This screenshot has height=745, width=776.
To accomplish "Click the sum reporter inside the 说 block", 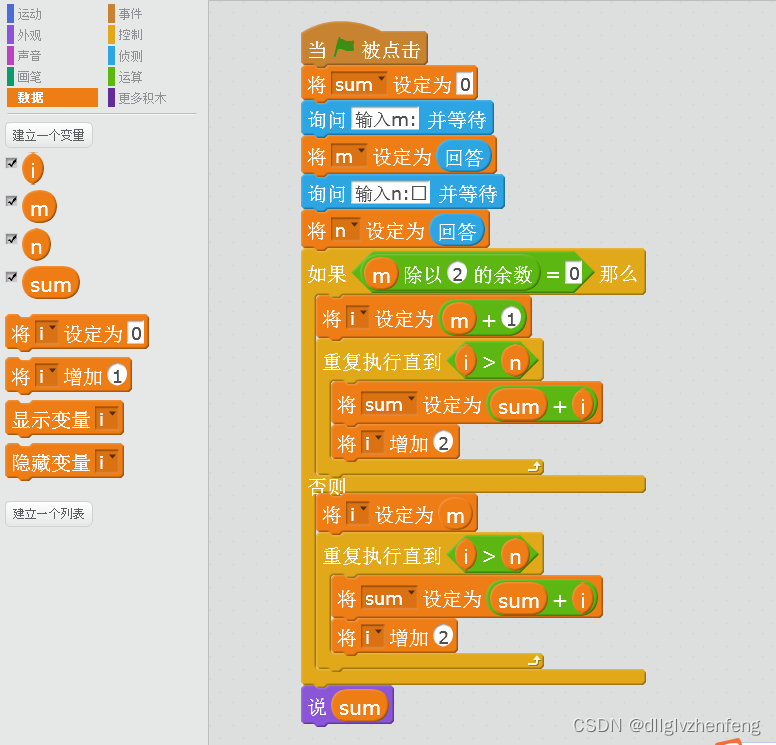I will tap(360, 707).
